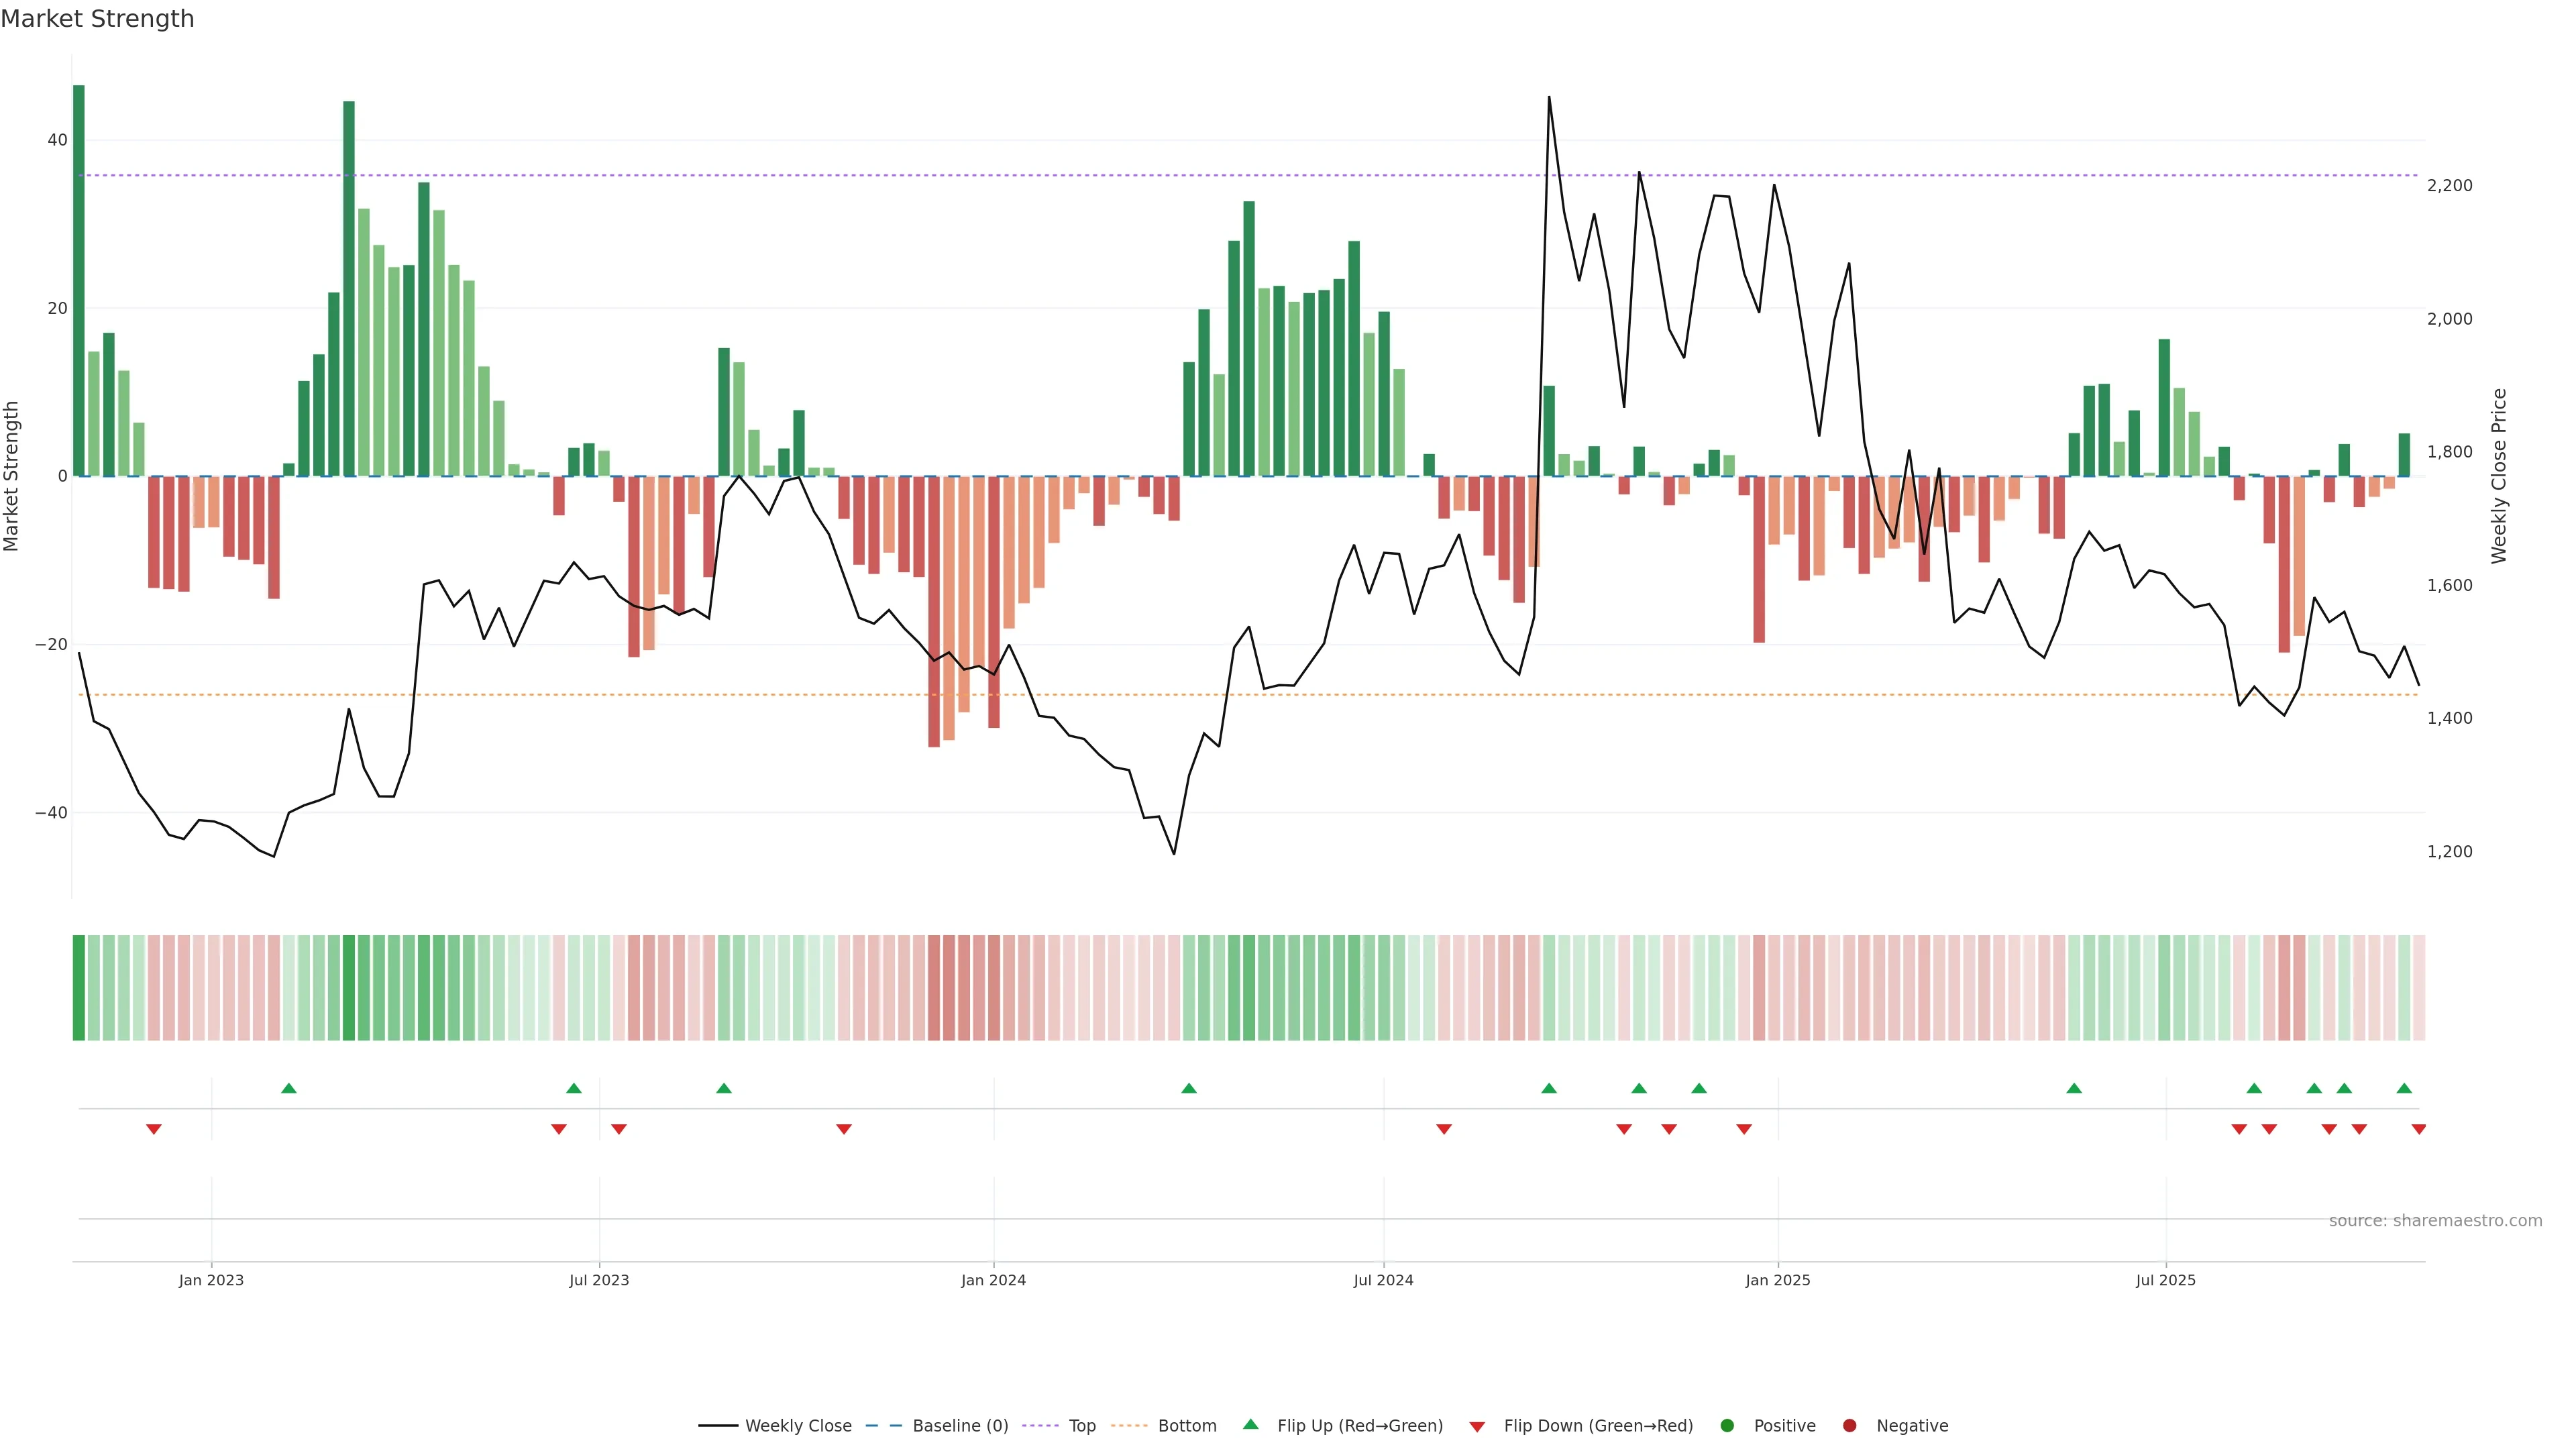Click the Market Strength chart title
Screen dimensions: 2576x1449
(97, 18)
